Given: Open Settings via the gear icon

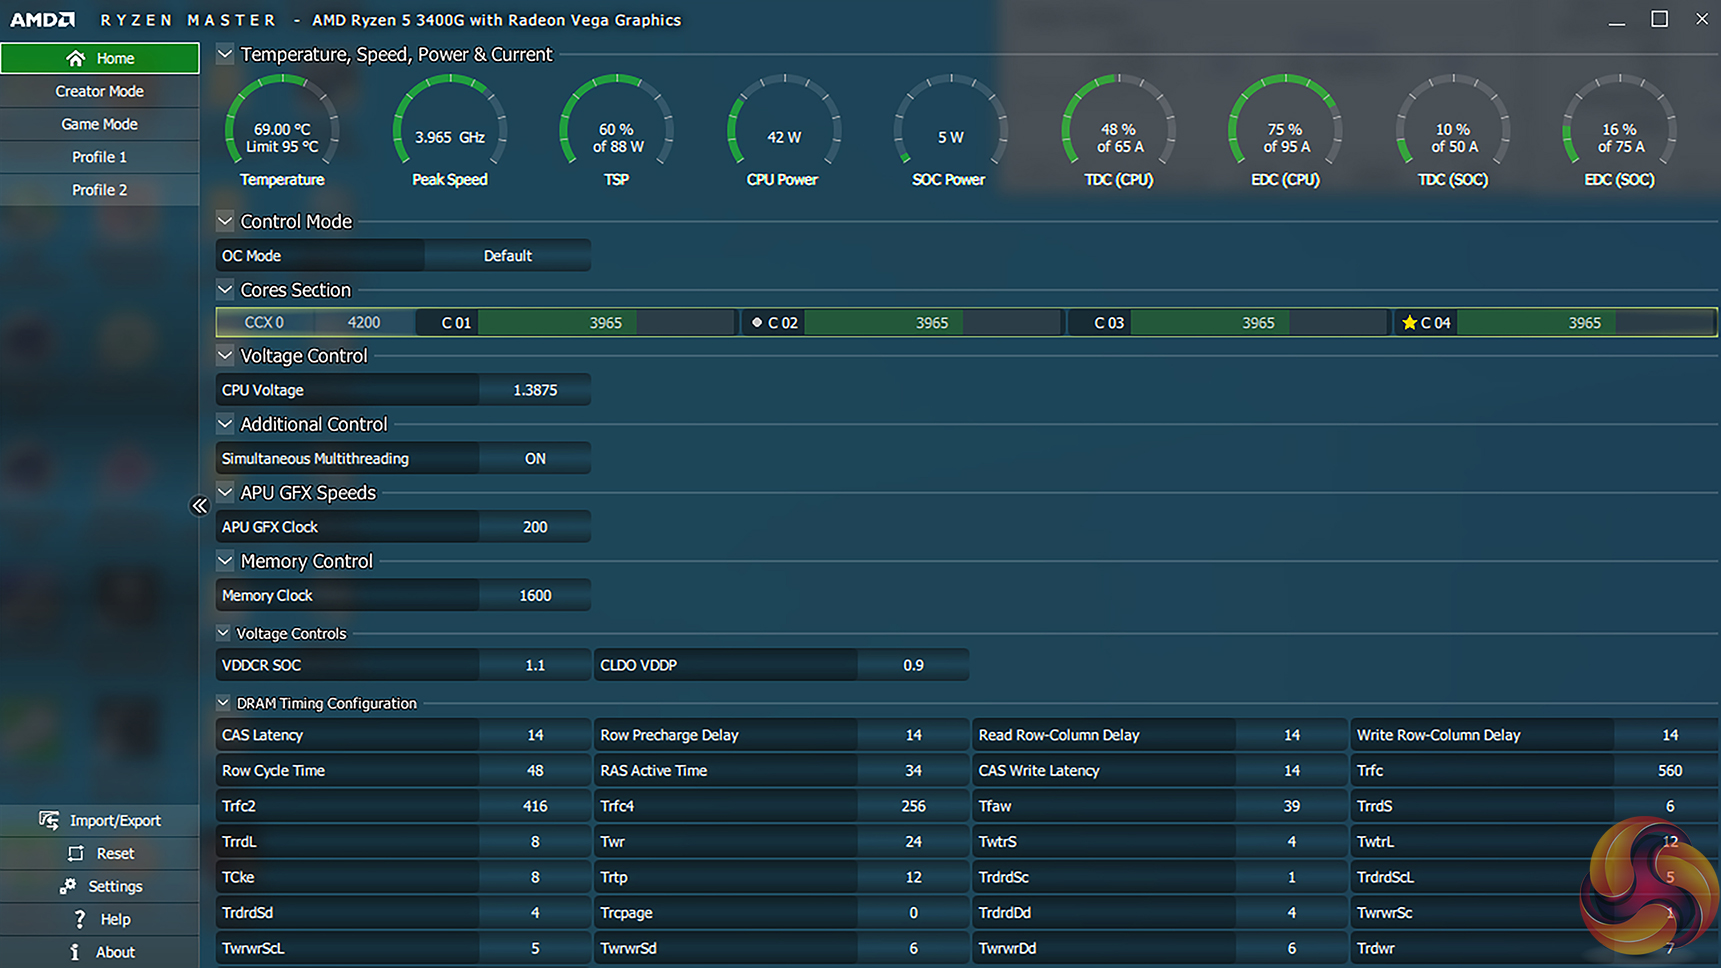Looking at the screenshot, I should click(x=68, y=886).
